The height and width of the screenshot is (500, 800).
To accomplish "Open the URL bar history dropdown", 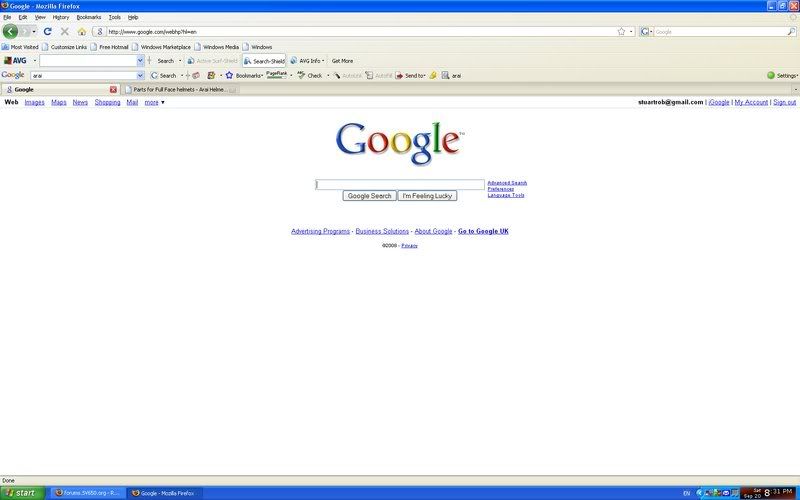I will coord(631,32).
